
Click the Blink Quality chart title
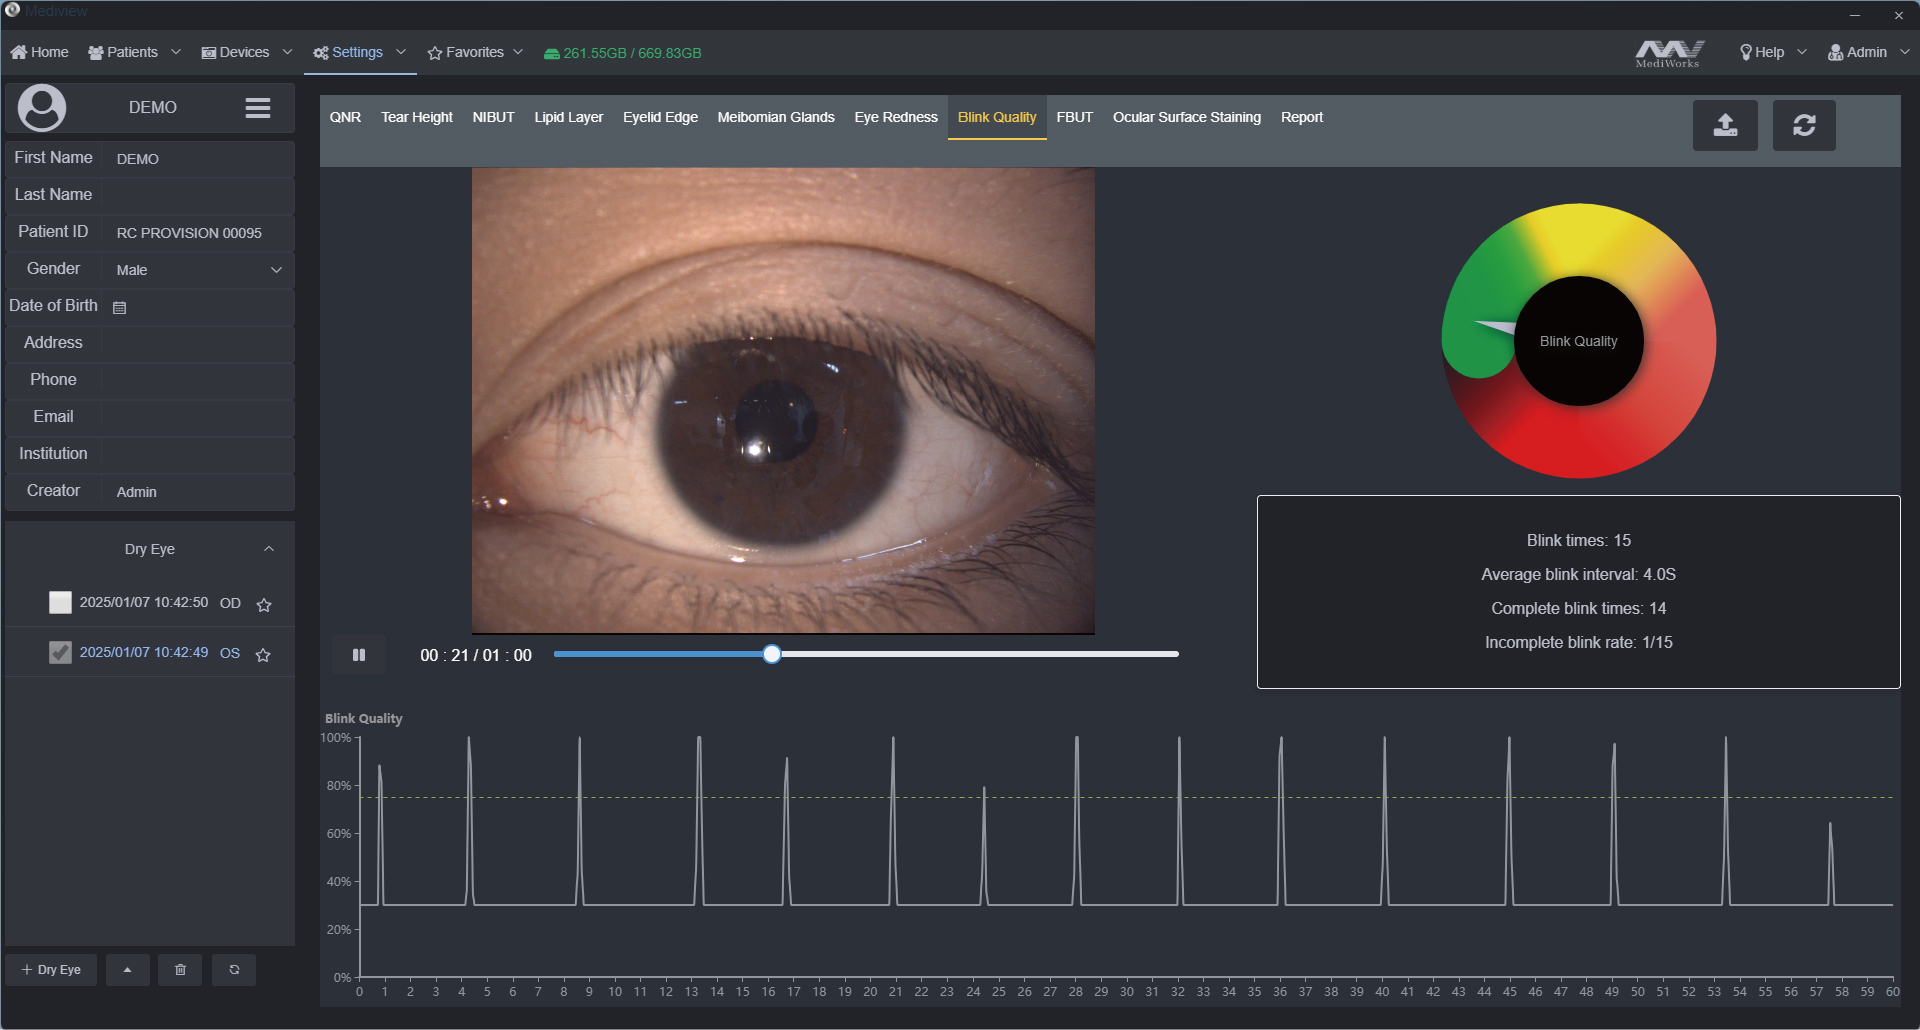(364, 718)
